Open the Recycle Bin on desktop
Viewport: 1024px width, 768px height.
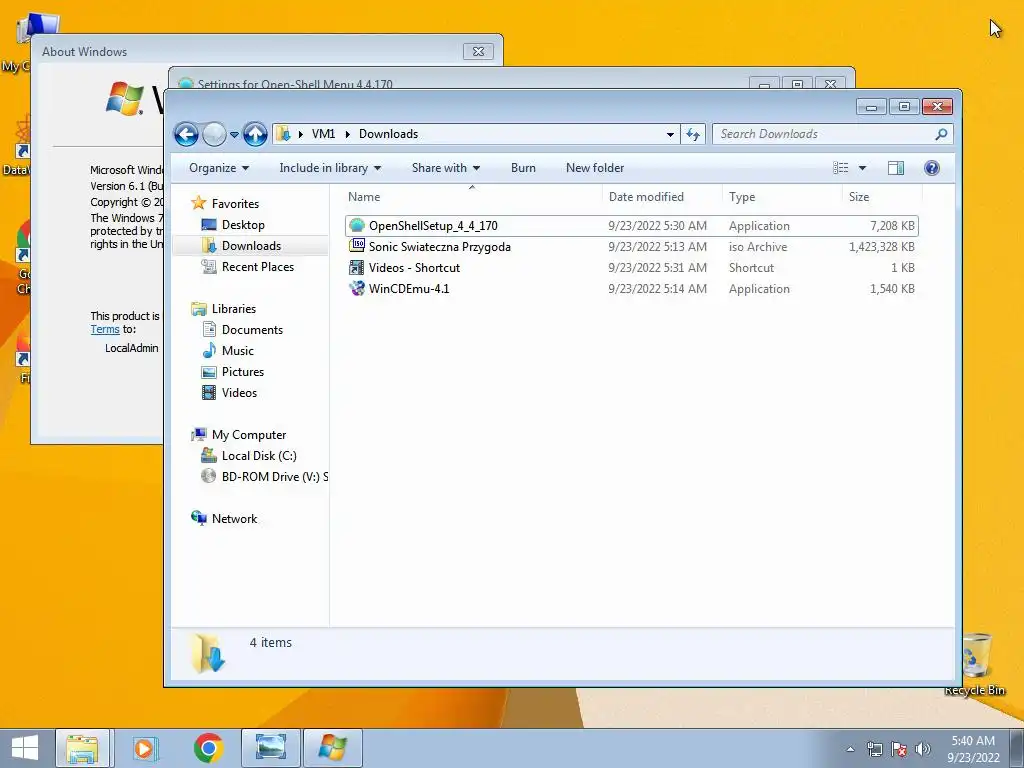[x=975, y=664]
